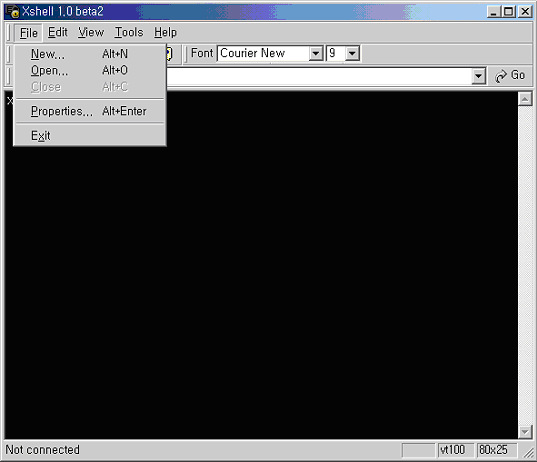Image resolution: width=537 pixels, height=462 pixels.
Task: Click the terminal scrollbar down arrow
Action: (x=525, y=432)
